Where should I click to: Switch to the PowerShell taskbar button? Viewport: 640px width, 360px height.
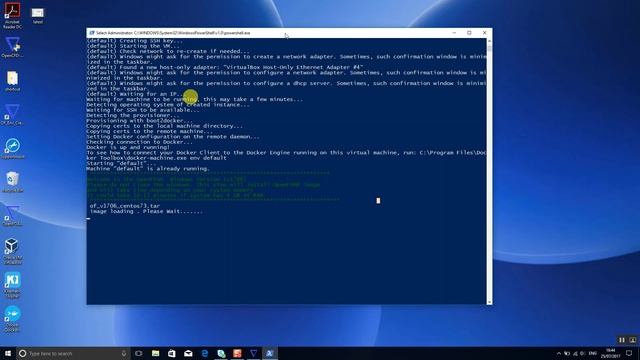point(270,353)
